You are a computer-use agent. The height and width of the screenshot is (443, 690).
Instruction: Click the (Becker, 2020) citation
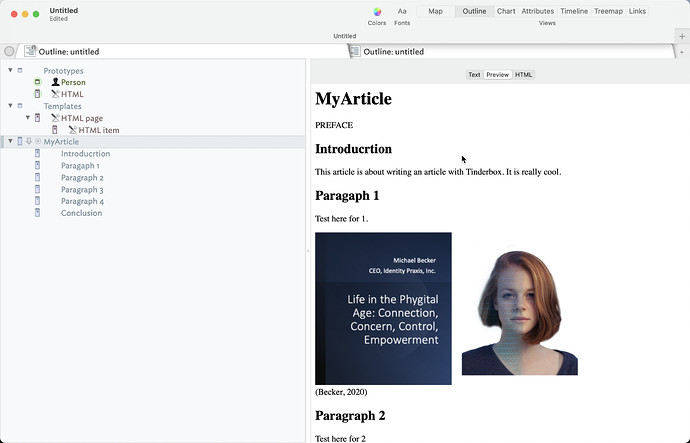click(x=341, y=392)
